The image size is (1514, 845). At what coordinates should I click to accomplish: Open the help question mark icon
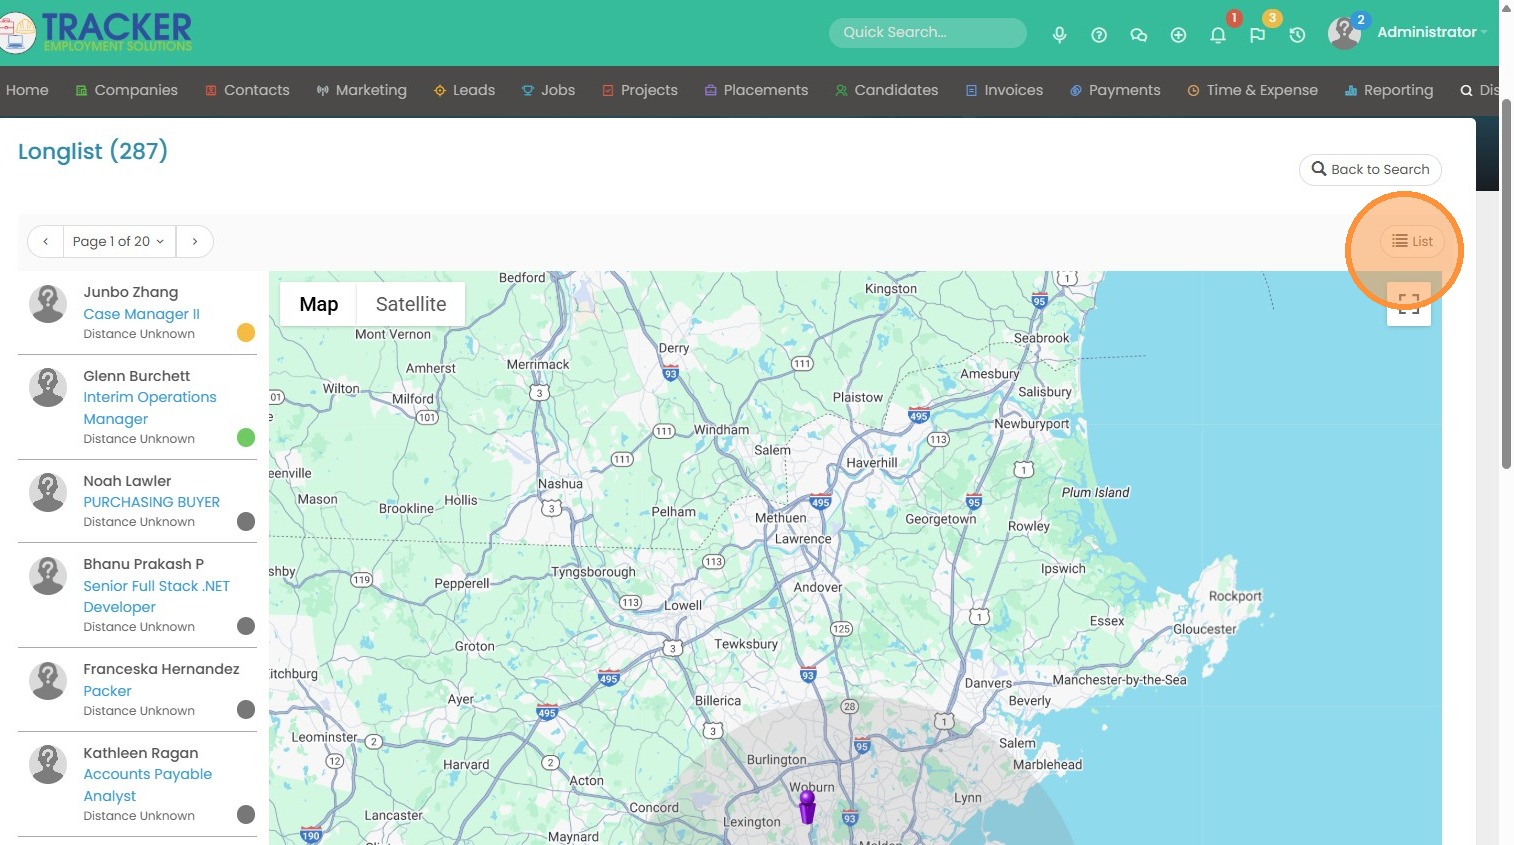[1099, 35]
